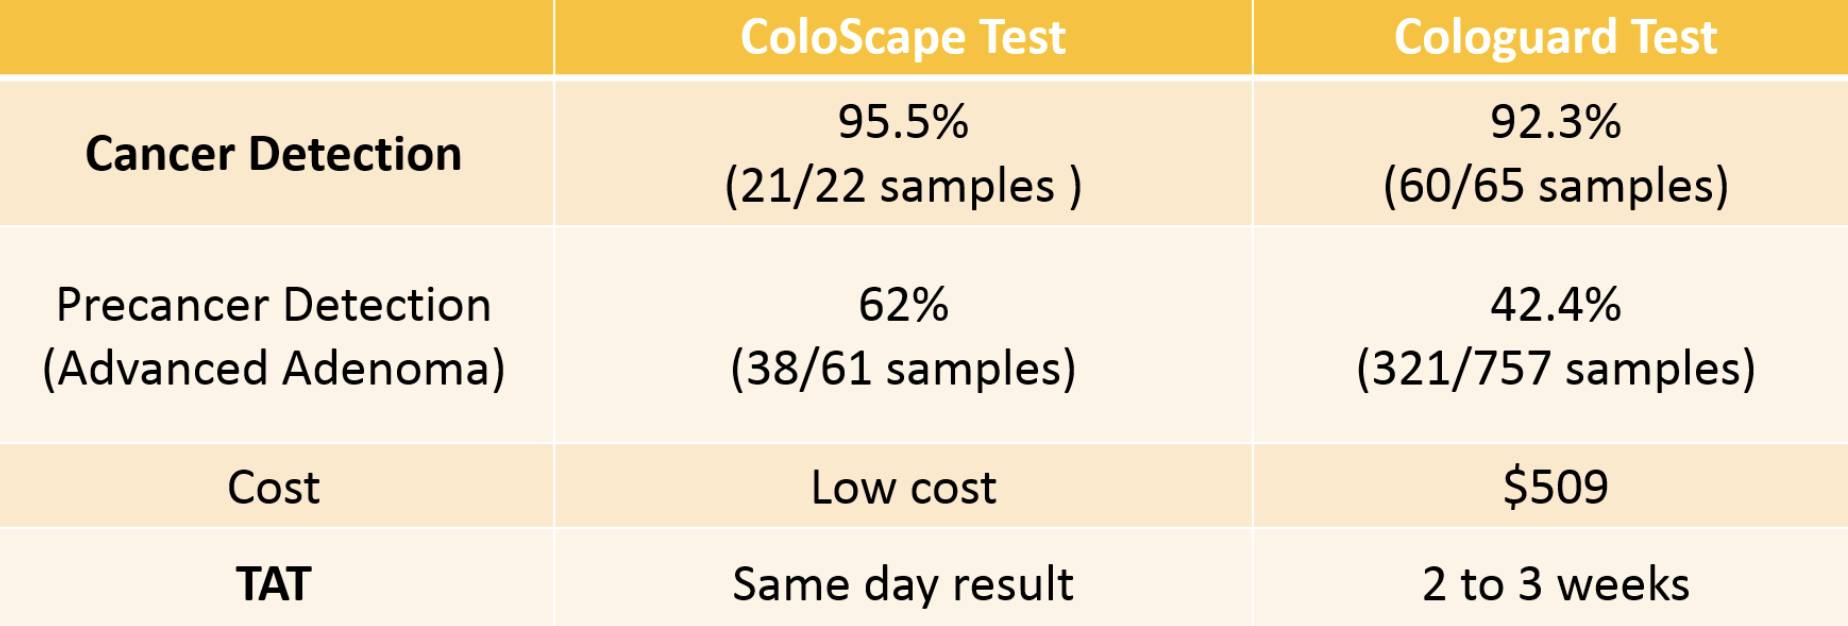Click the 42.4% value
The height and width of the screenshot is (626, 1848).
[x=1554, y=305]
